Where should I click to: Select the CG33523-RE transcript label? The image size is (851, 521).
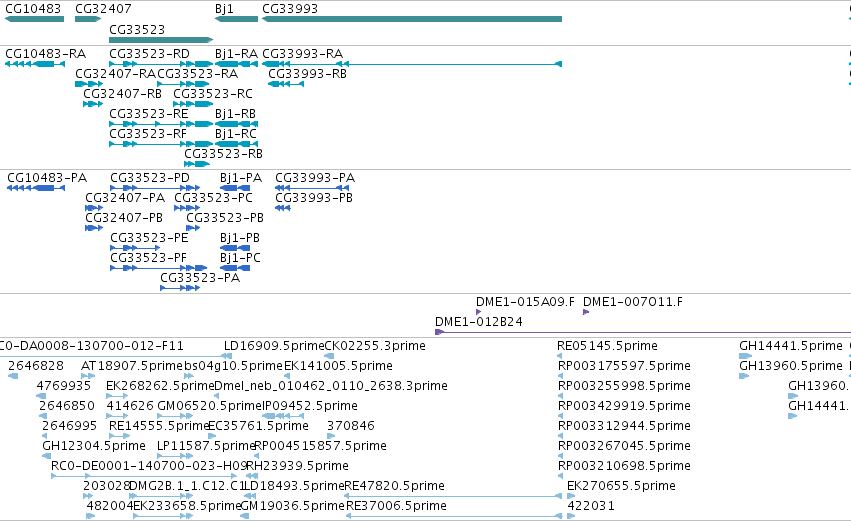[149, 114]
